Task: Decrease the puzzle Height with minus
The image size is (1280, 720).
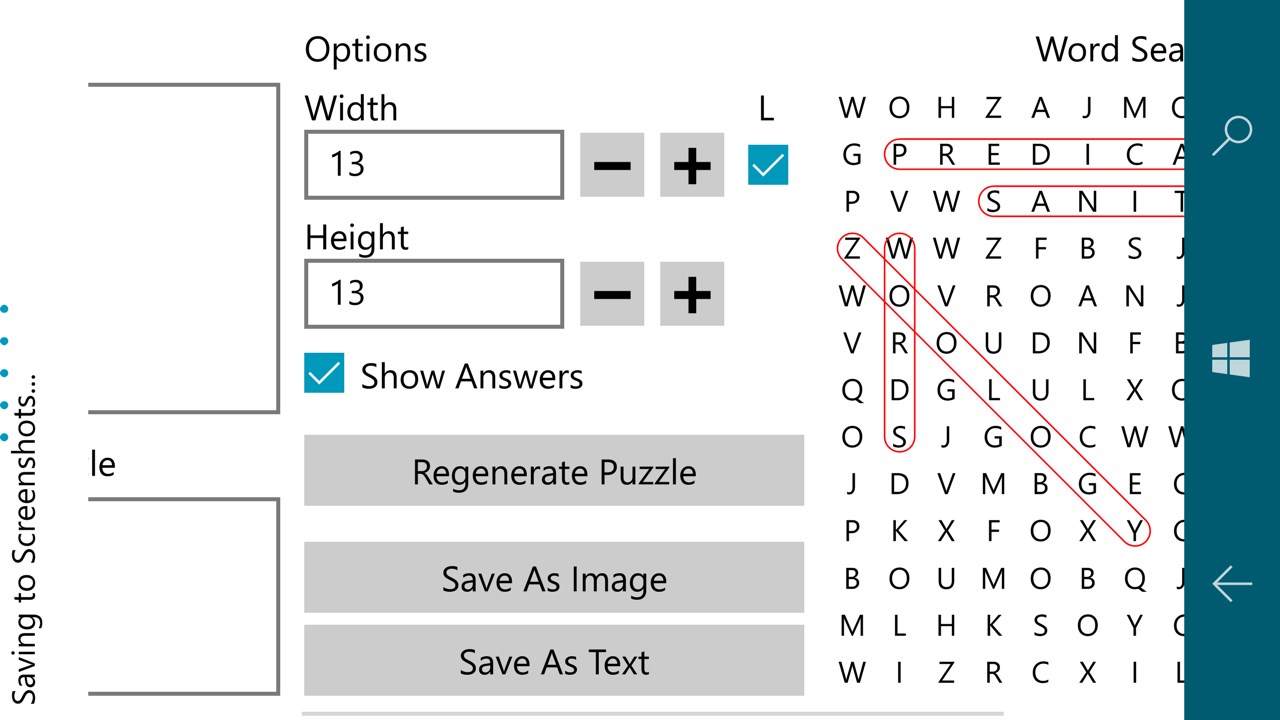Action: pos(611,294)
